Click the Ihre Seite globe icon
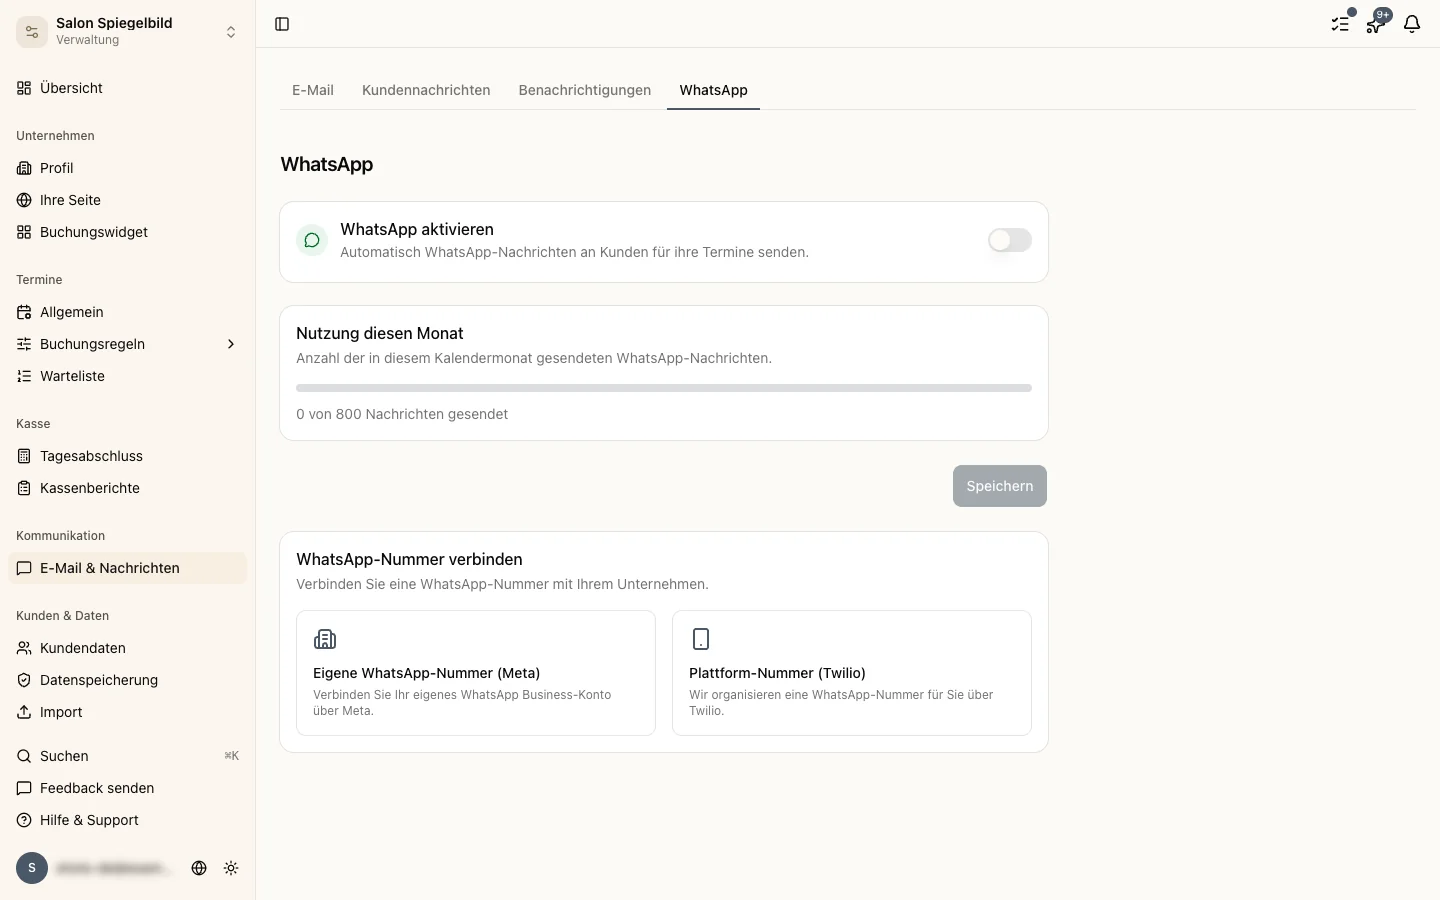This screenshot has width=1440, height=900. point(24,200)
